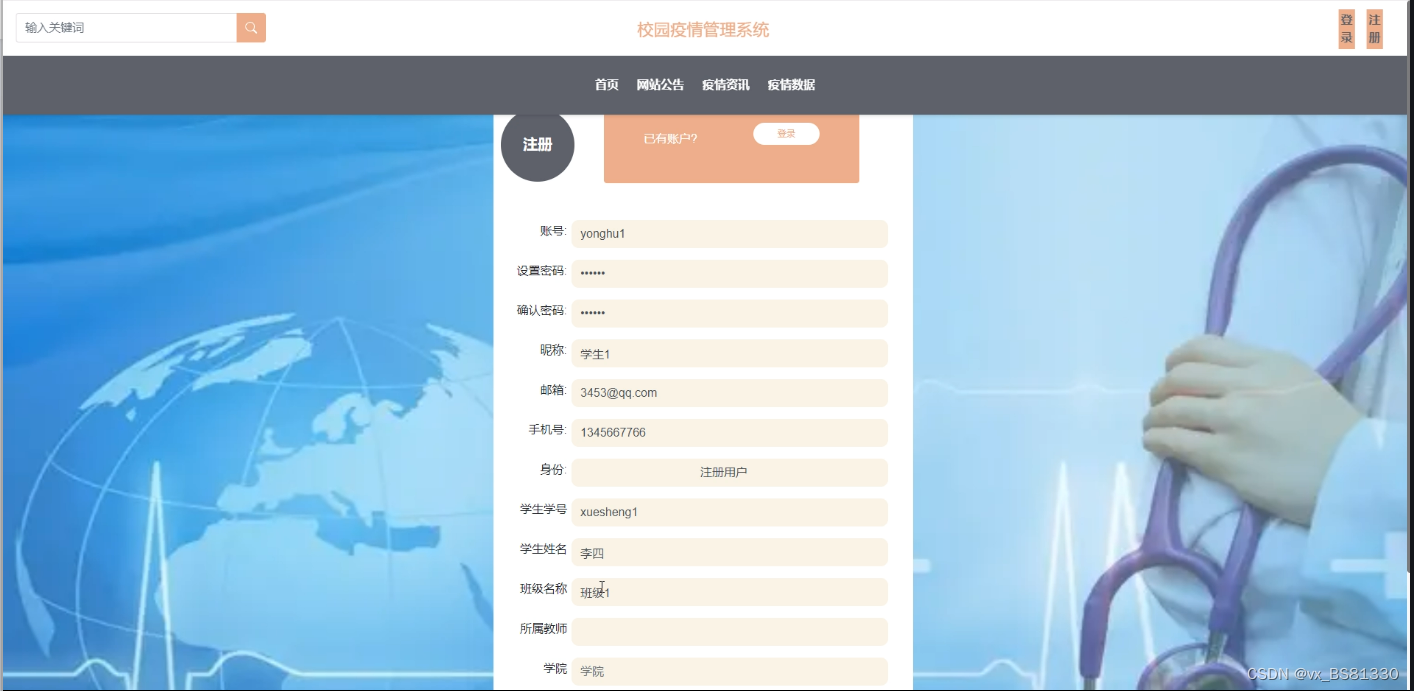This screenshot has width=1414, height=691.
Task: Click the 班级名称 label
Action: click(x=543, y=589)
